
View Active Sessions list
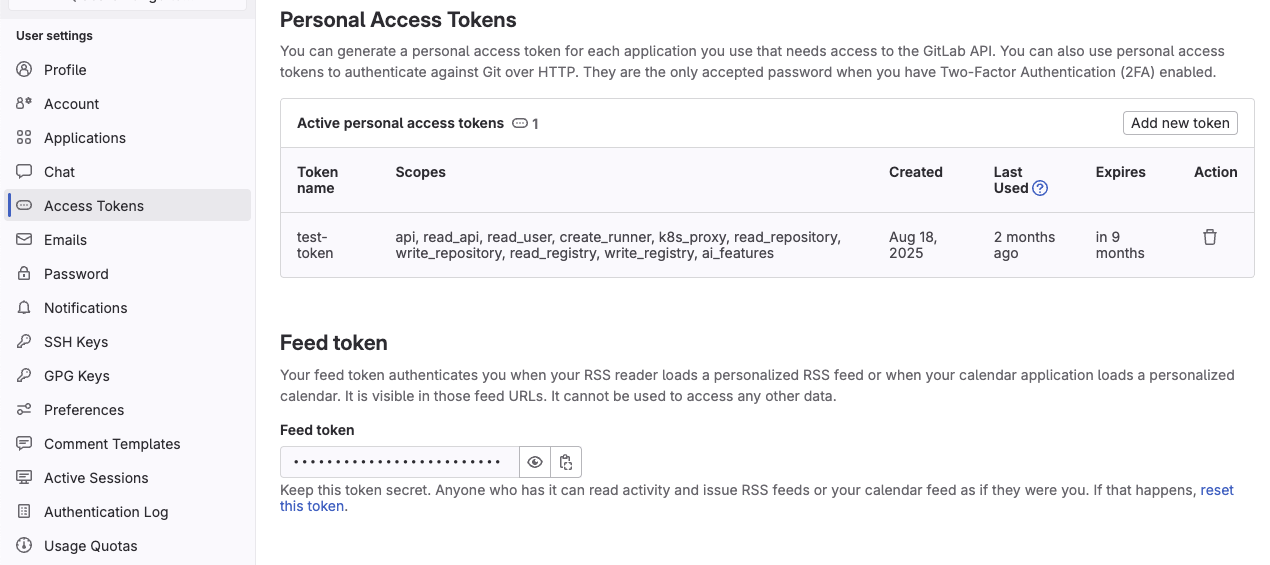(x=96, y=478)
